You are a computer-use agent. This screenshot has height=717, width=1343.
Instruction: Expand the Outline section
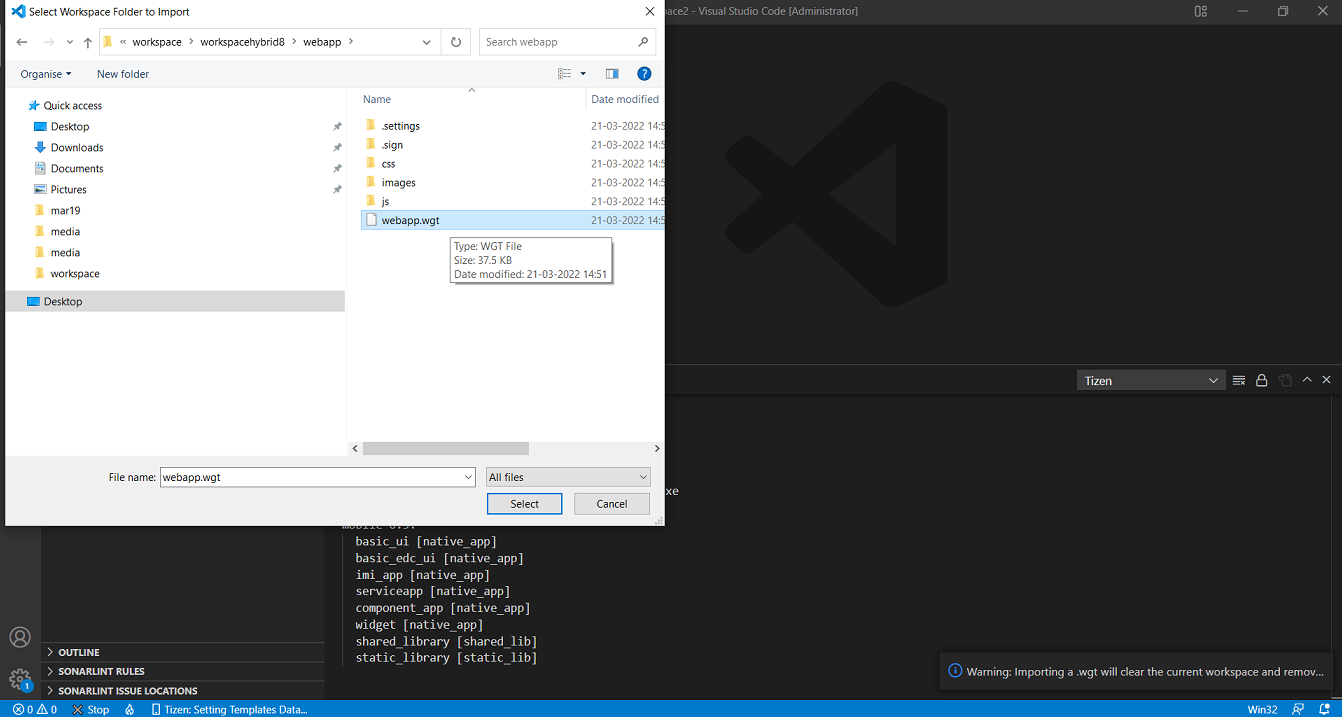(x=79, y=652)
